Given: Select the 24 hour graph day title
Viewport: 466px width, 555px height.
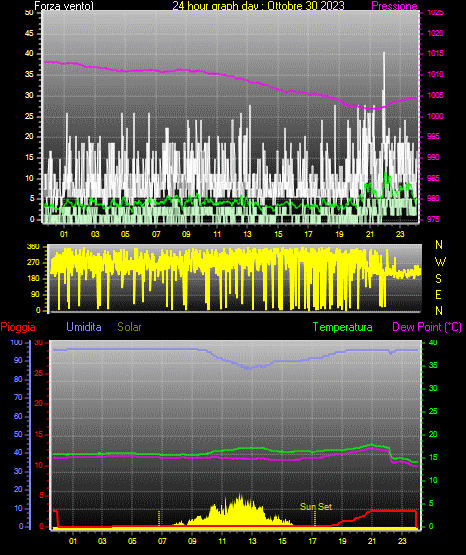Looking at the screenshot, I should click(x=258, y=6).
